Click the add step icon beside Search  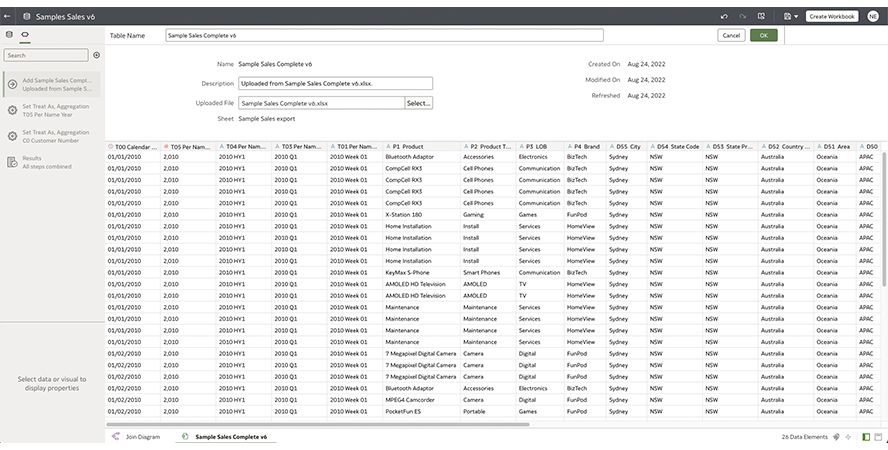[97, 55]
